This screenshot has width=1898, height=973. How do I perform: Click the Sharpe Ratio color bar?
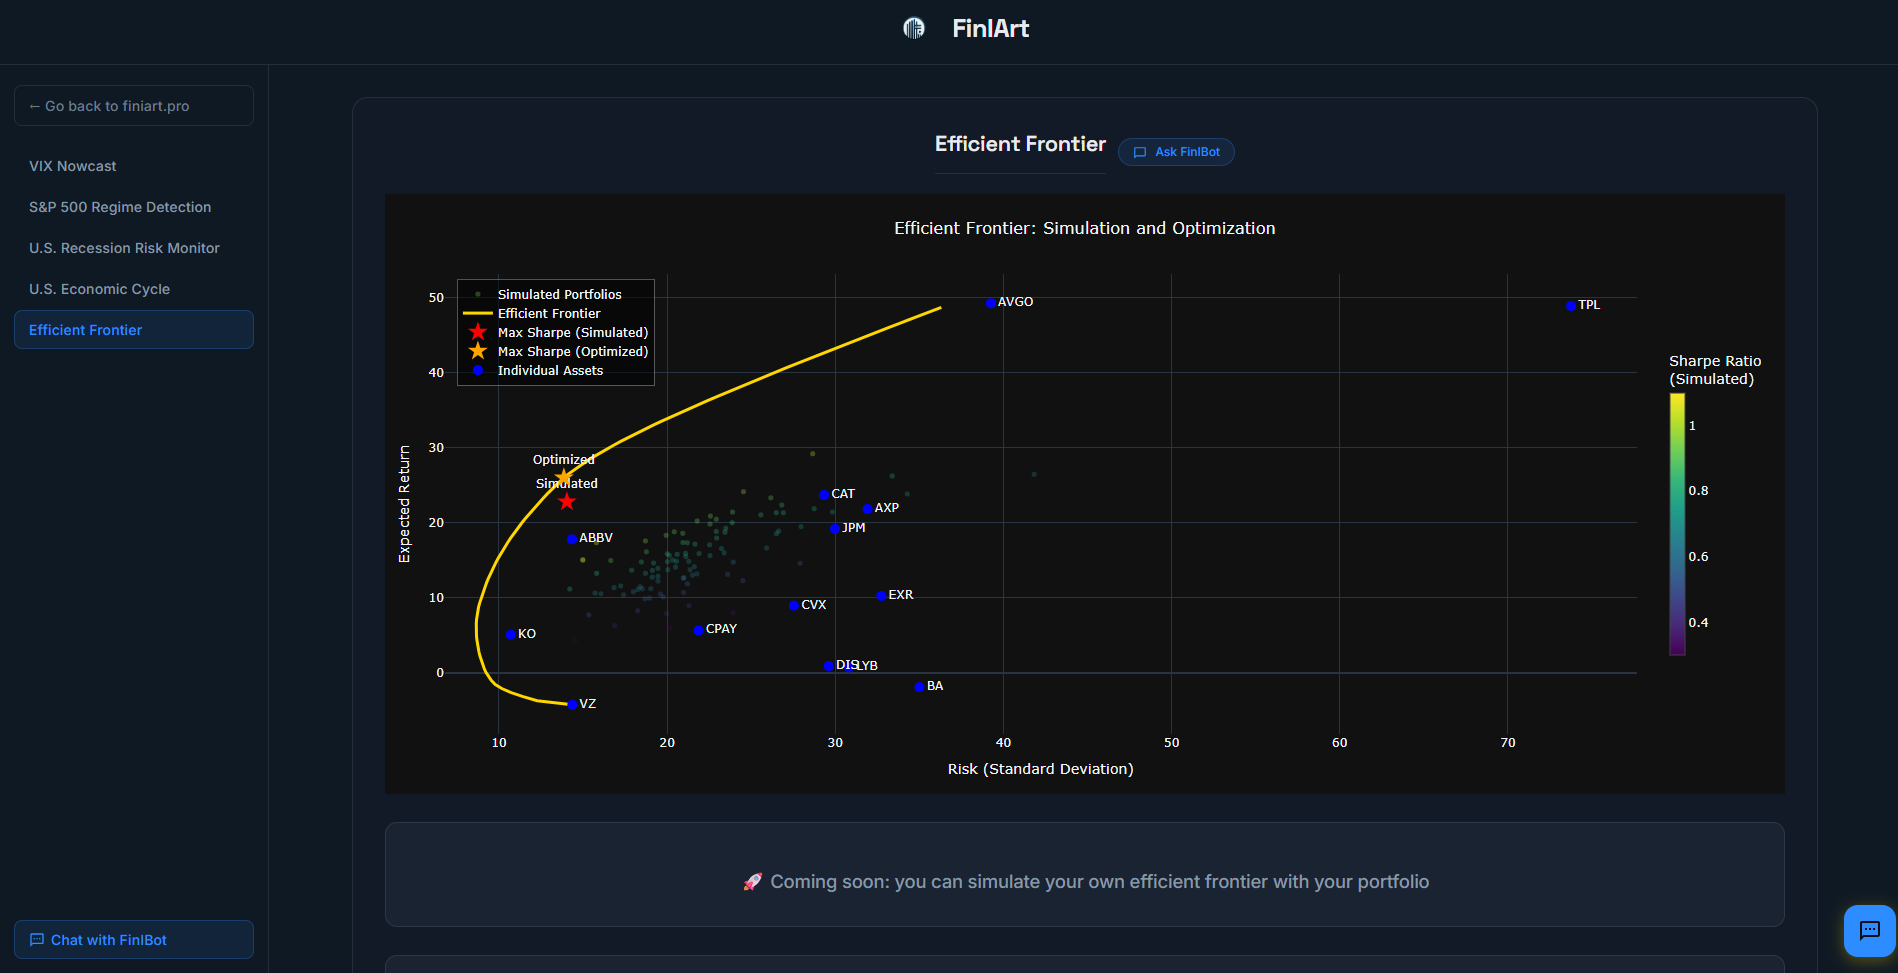point(1677,524)
